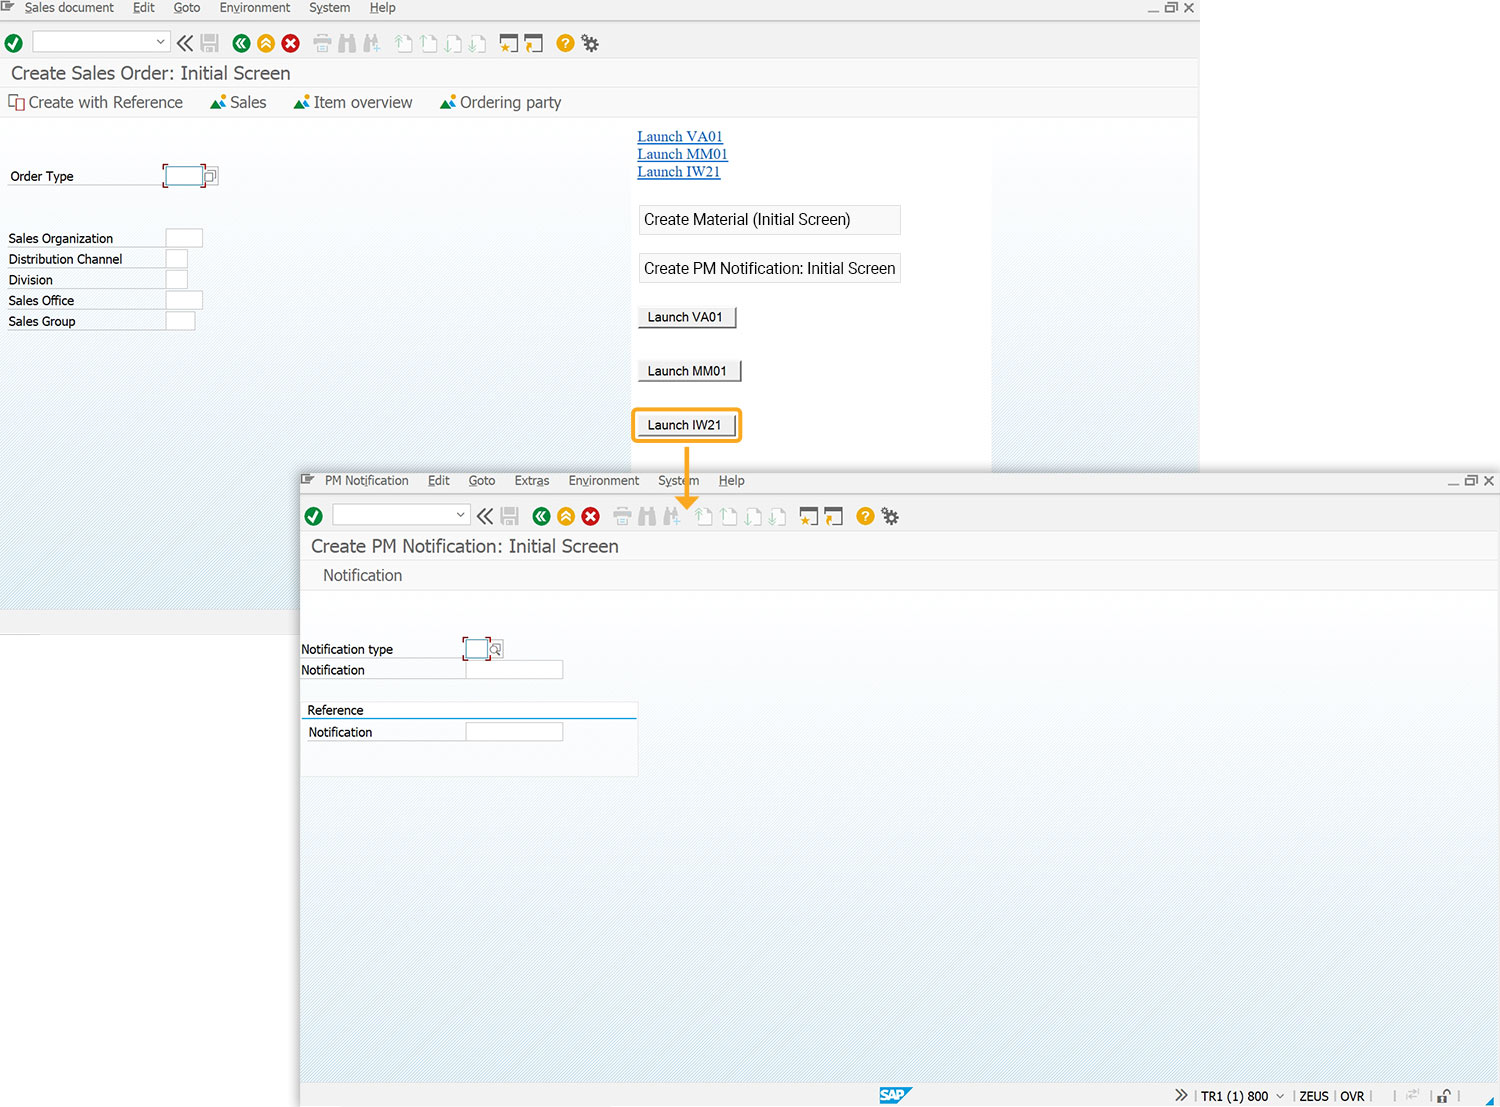This screenshot has height=1107, width=1500.
Task: Click Sales toolbar button
Action: [238, 102]
